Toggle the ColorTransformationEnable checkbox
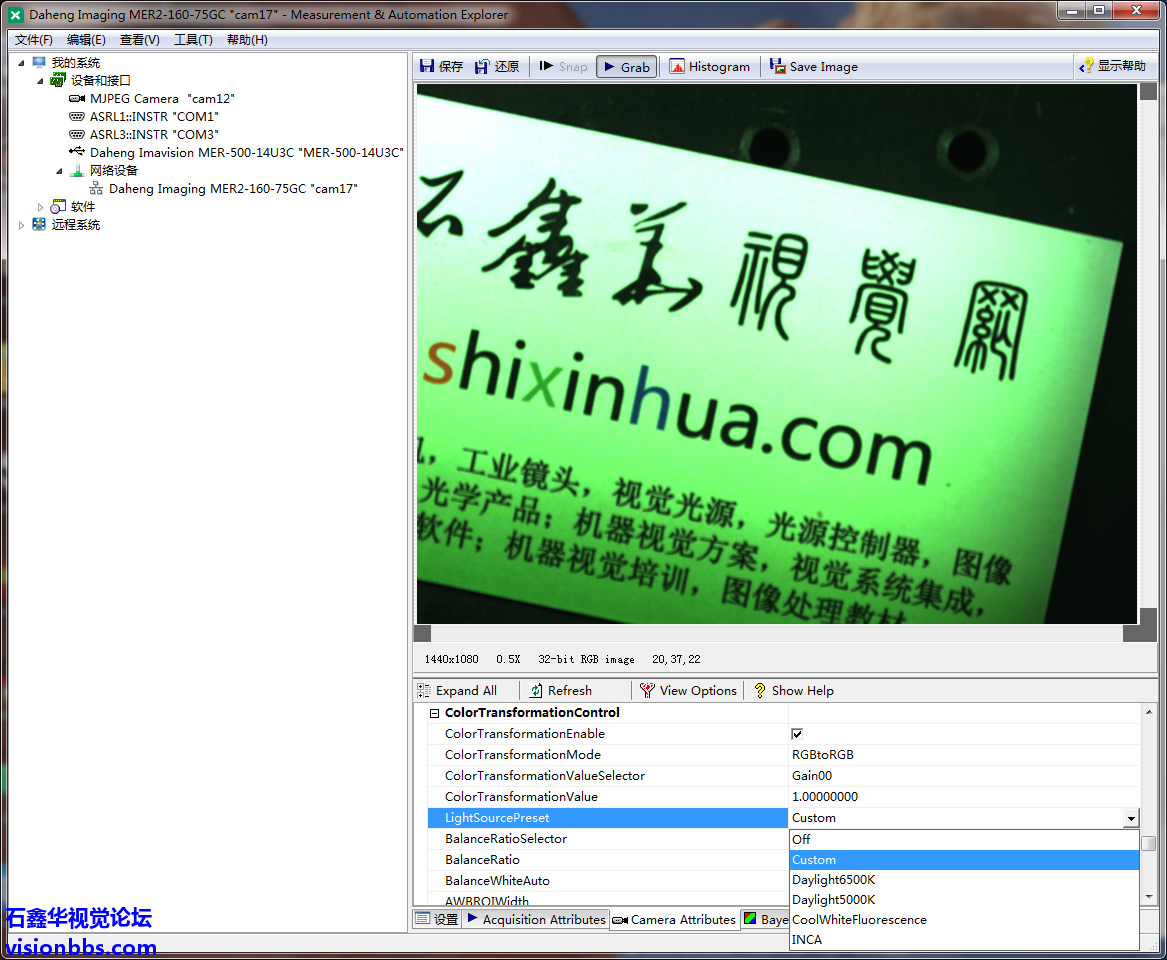 coord(797,734)
